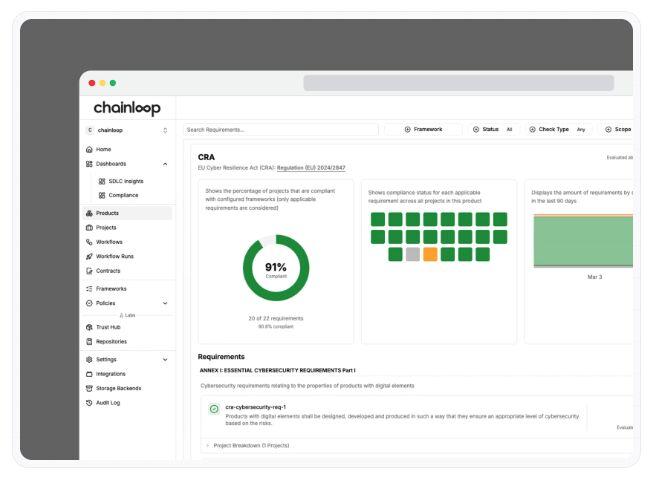Open the Framework filter dropdown
This screenshot has width=648, height=479.
(x=424, y=129)
